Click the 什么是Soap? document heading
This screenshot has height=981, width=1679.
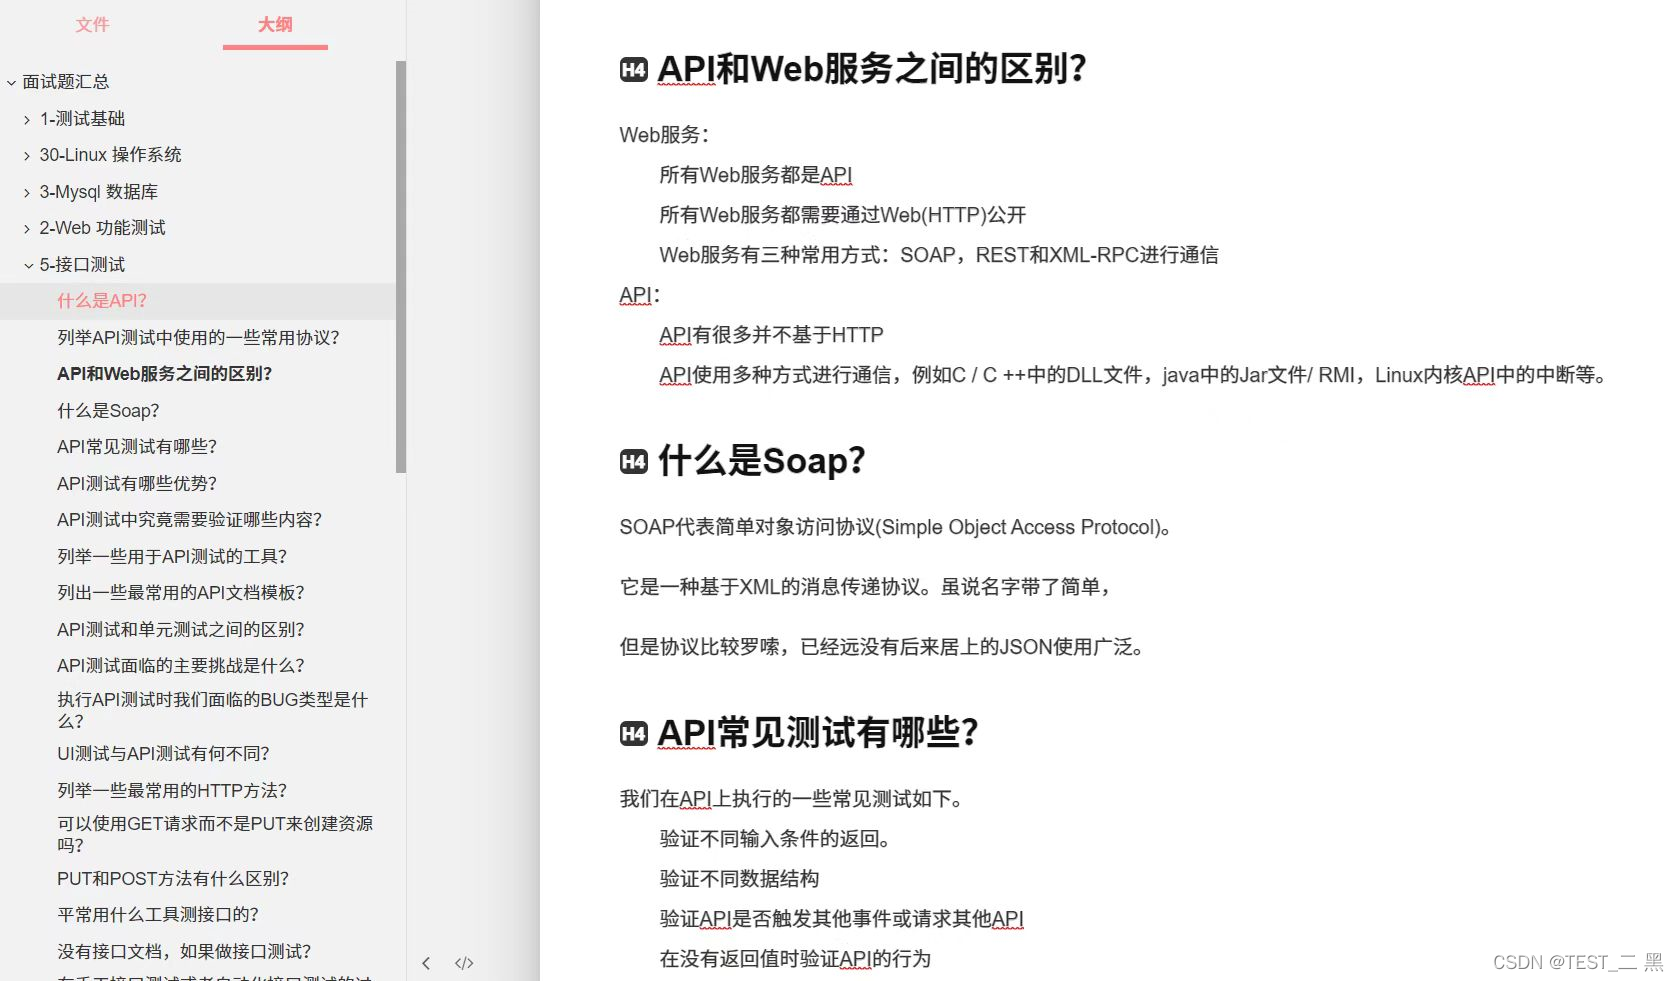[x=761, y=461]
